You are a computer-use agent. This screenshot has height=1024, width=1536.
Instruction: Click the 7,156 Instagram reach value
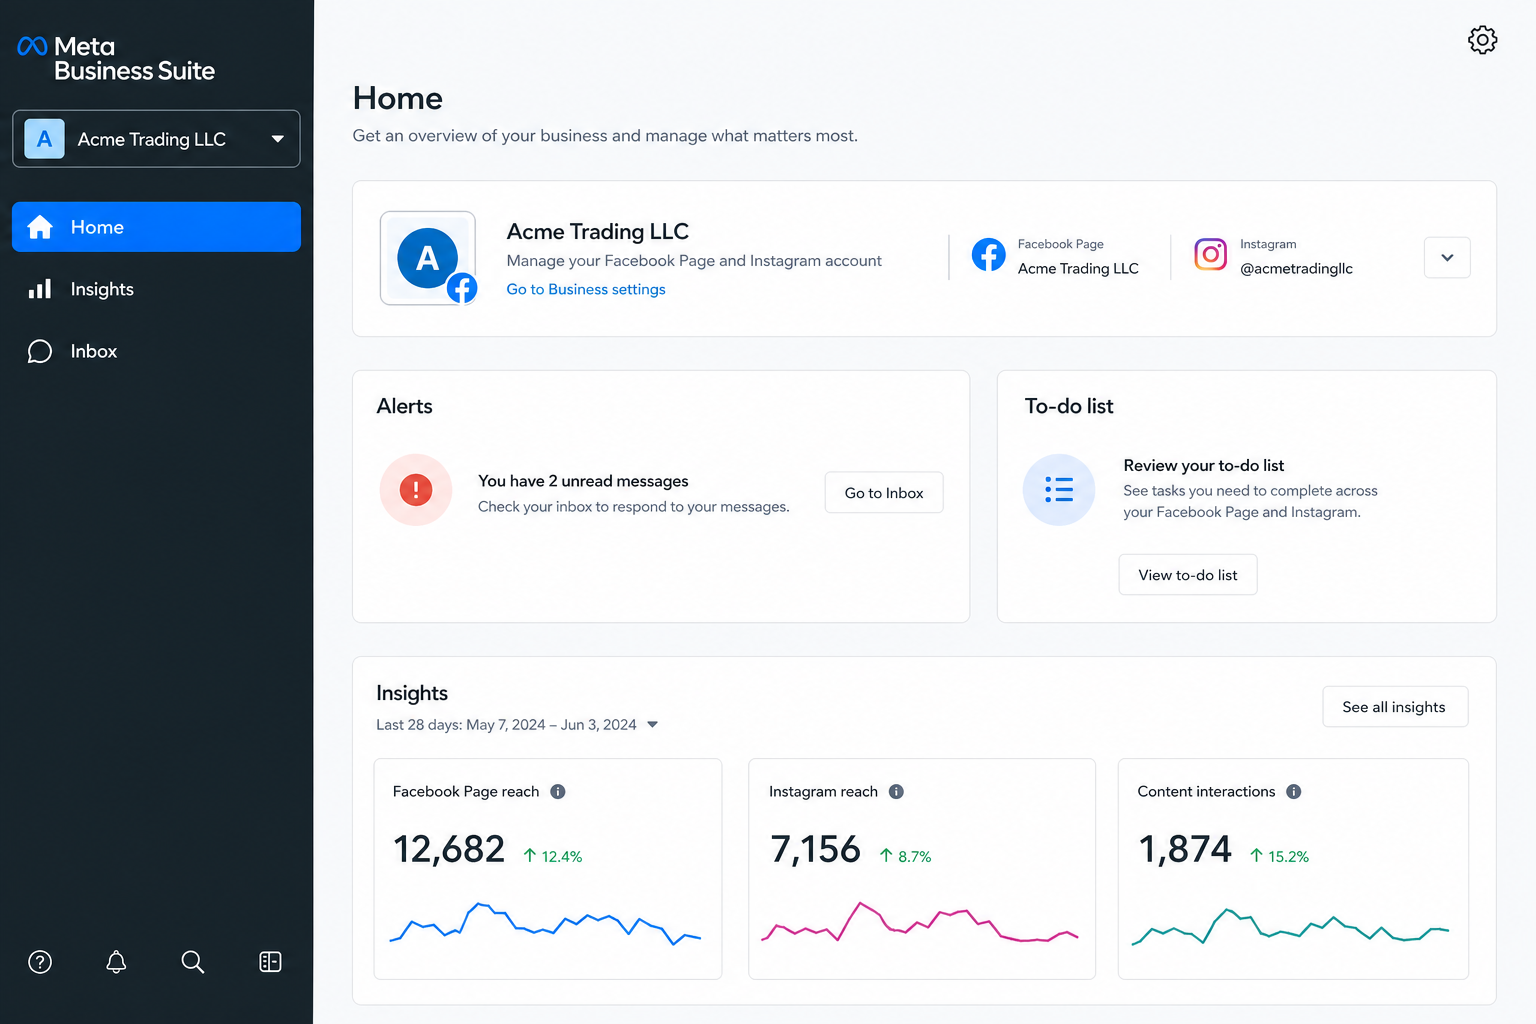(x=815, y=849)
